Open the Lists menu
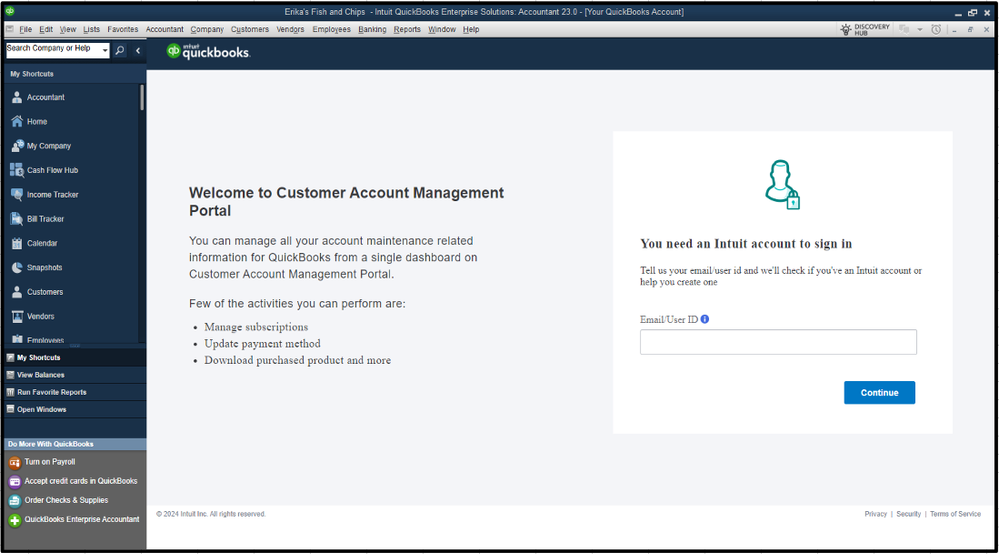The image size is (999, 554). 91,29
